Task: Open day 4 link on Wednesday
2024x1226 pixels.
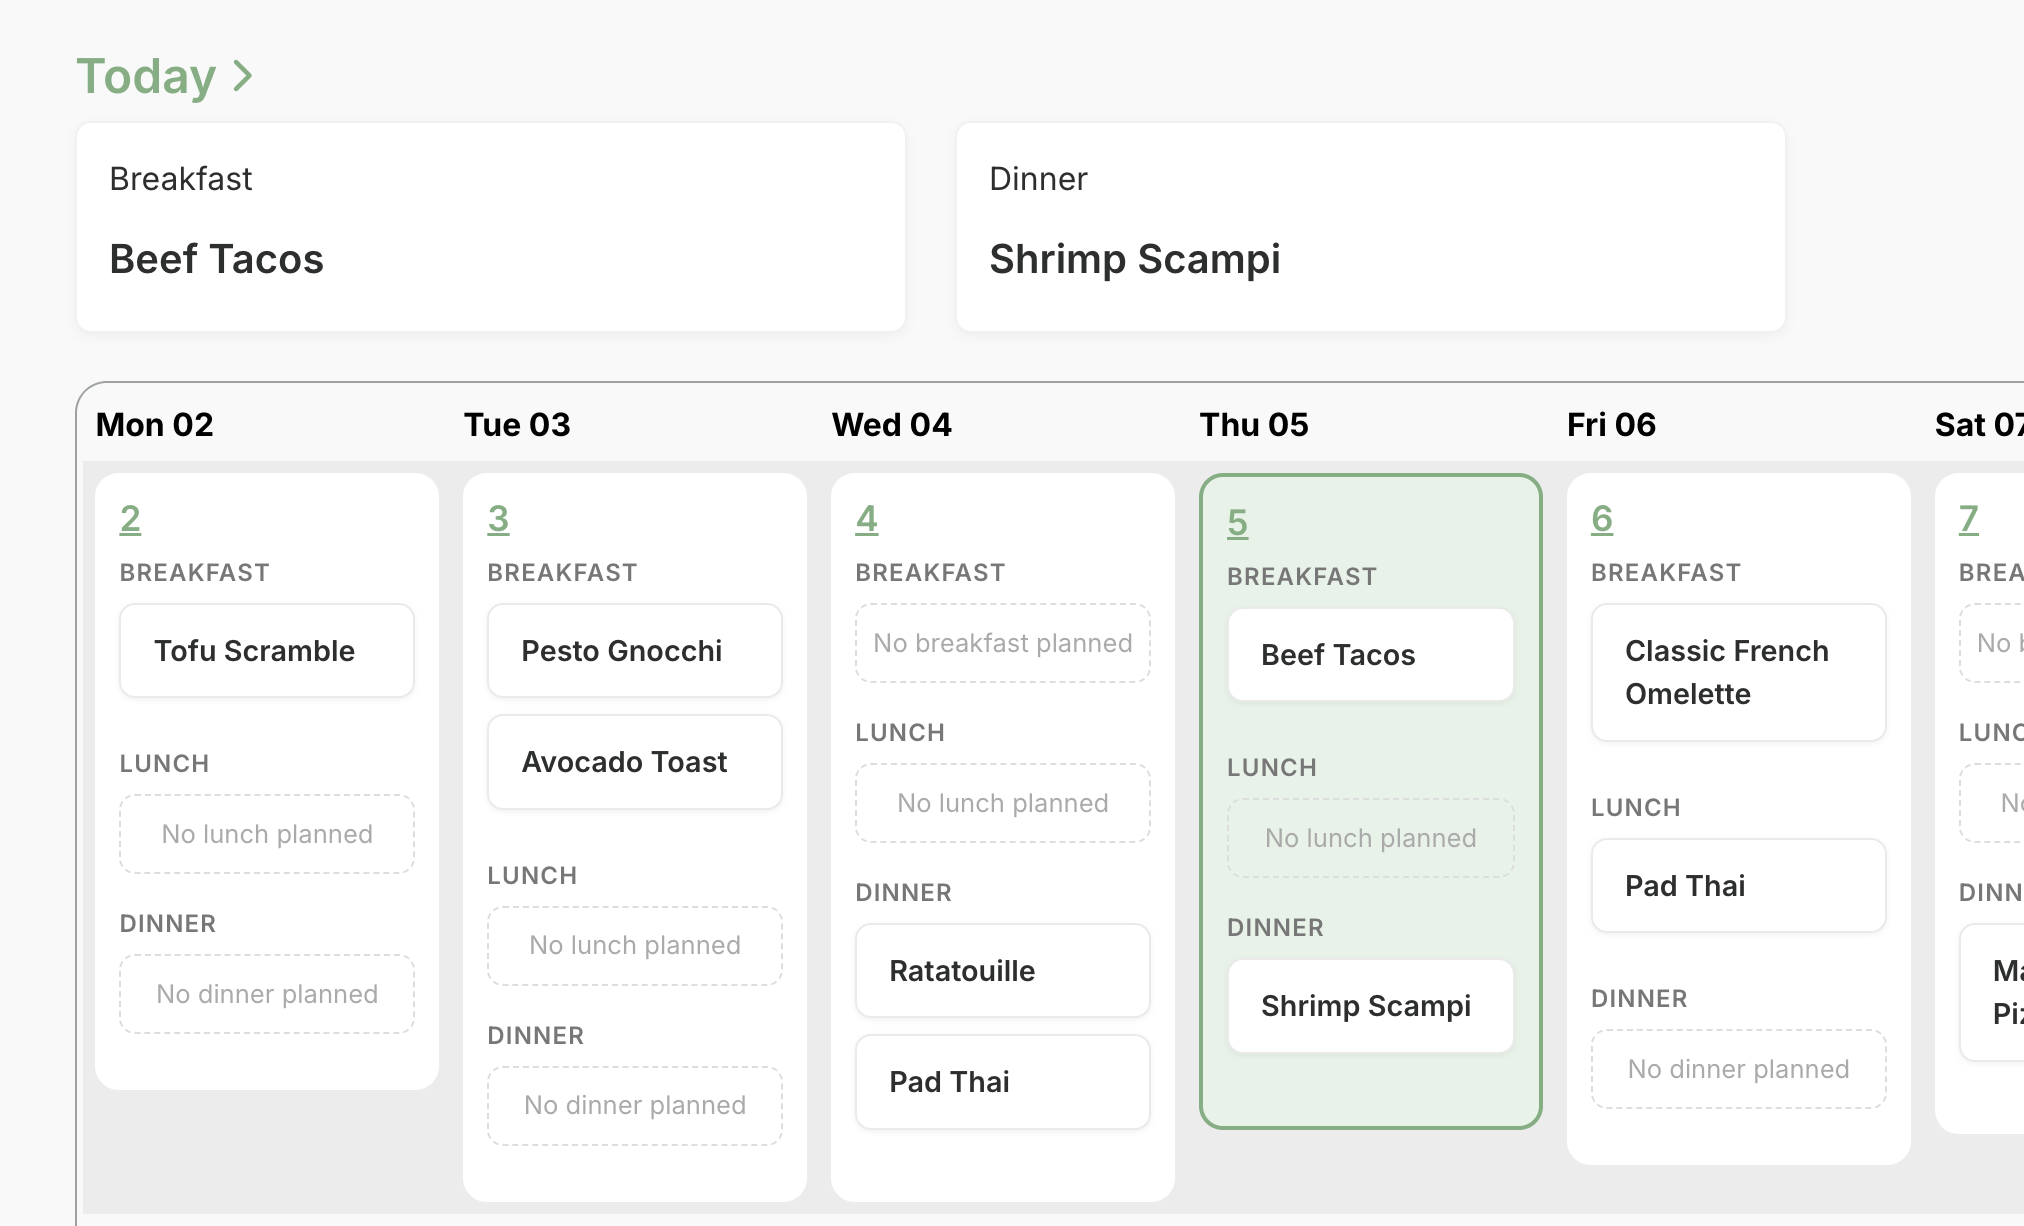Action: point(866,519)
